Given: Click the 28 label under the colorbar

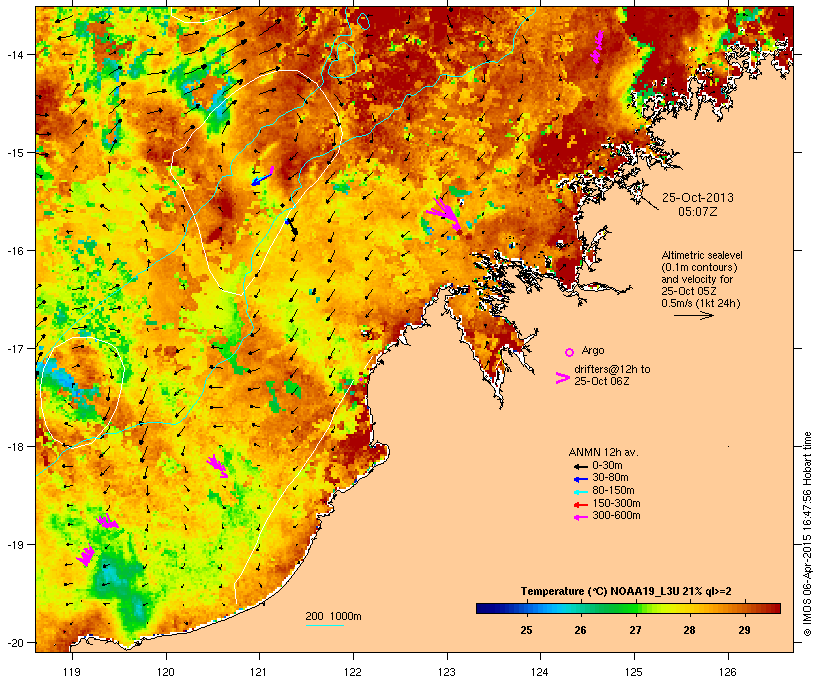Looking at the screenshot, I should 689,630.
